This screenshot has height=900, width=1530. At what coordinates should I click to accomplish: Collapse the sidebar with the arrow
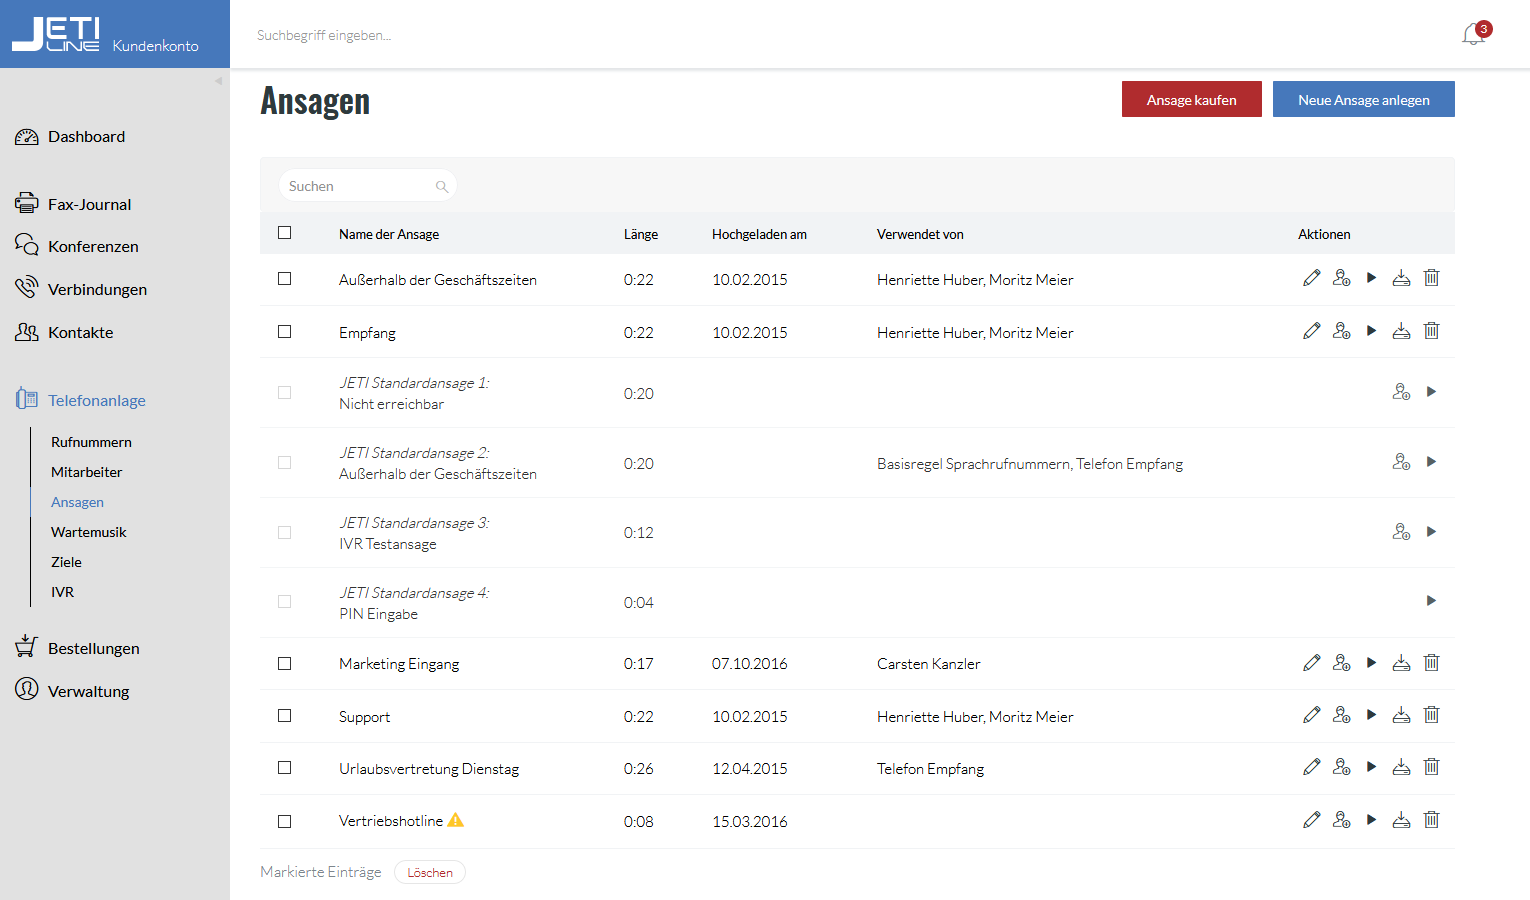218,81
